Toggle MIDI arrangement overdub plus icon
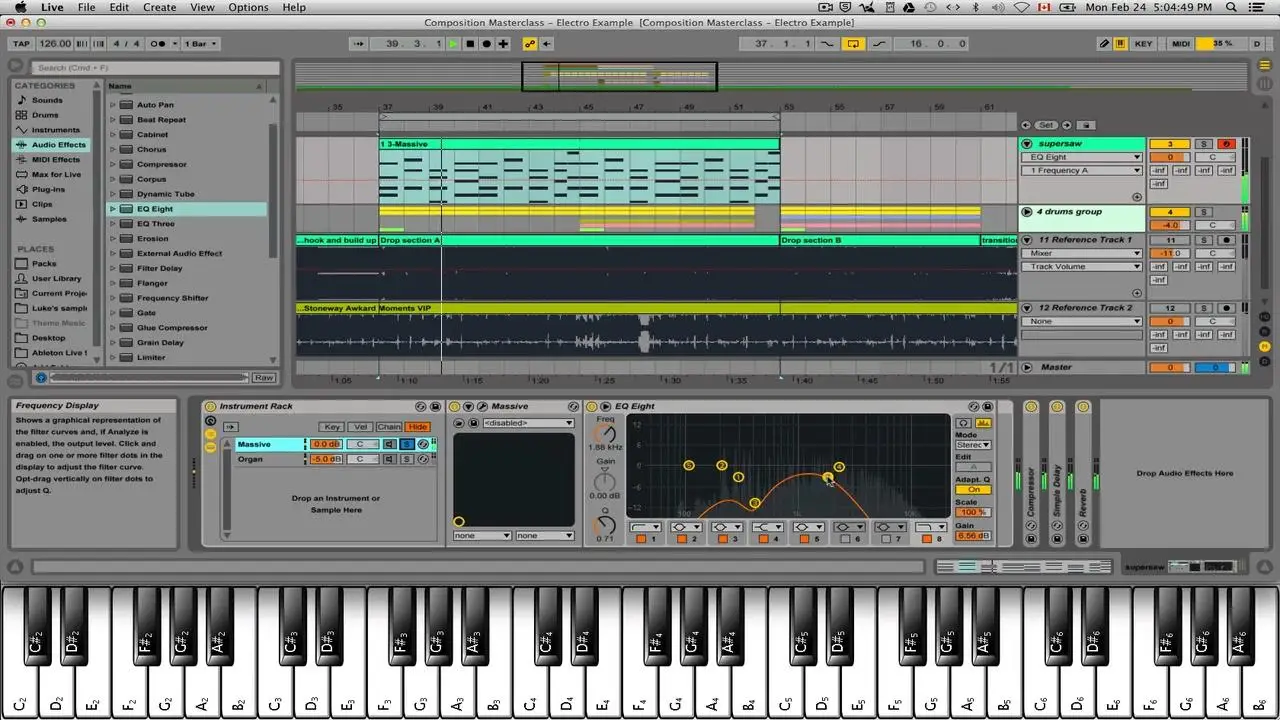 (503, 44)
